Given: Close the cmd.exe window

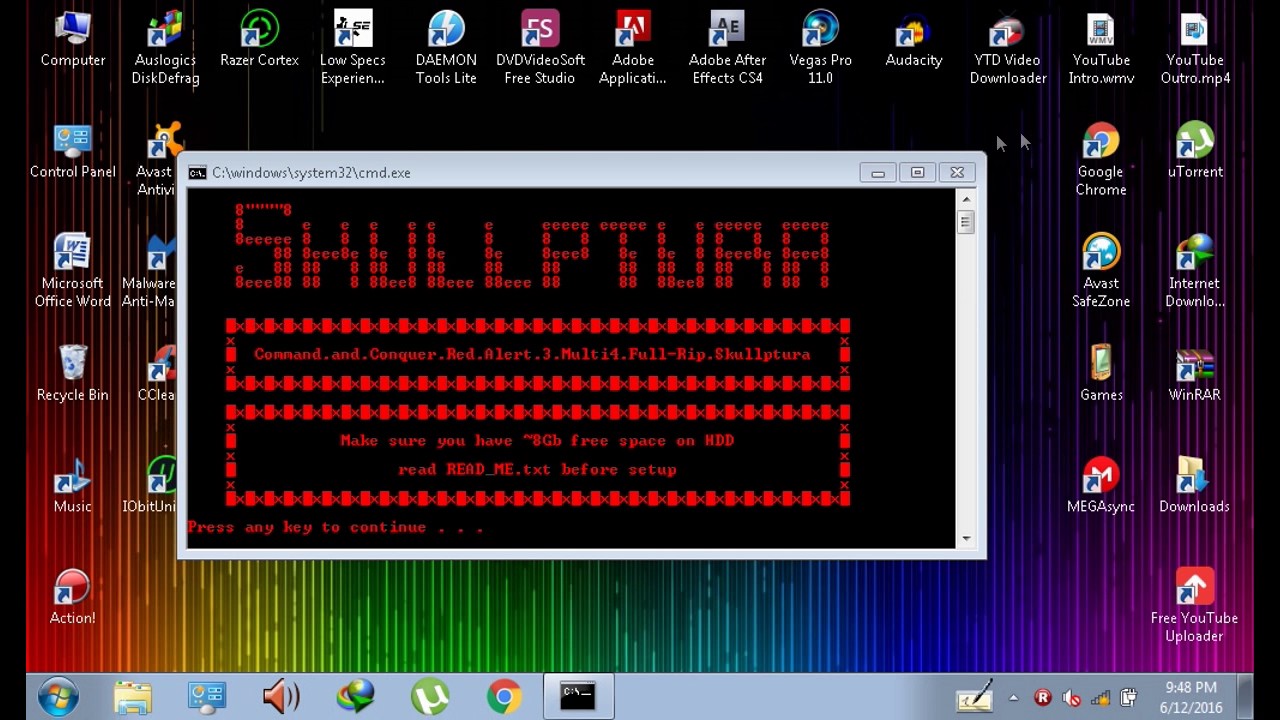Looking at the screenshot, I should 957,172.
